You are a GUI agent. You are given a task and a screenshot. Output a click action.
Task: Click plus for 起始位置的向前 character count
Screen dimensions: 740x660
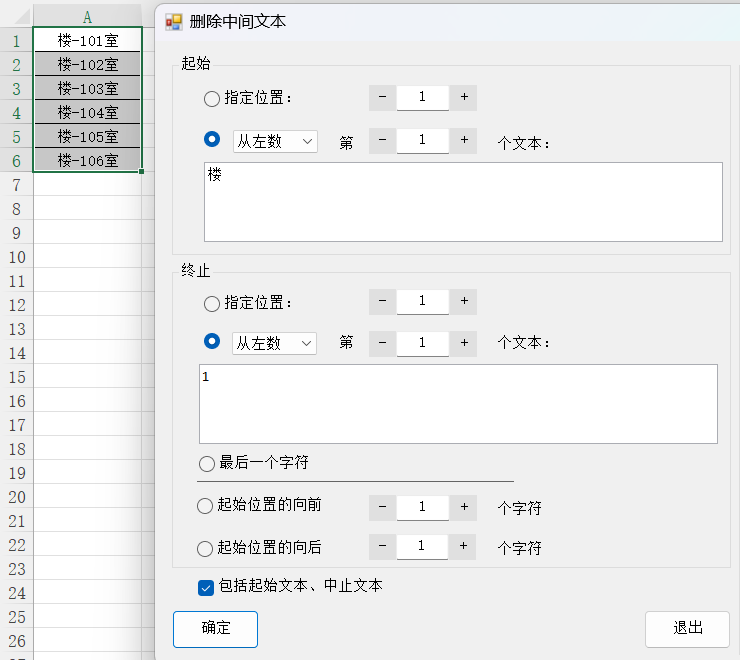pos(463,507)
